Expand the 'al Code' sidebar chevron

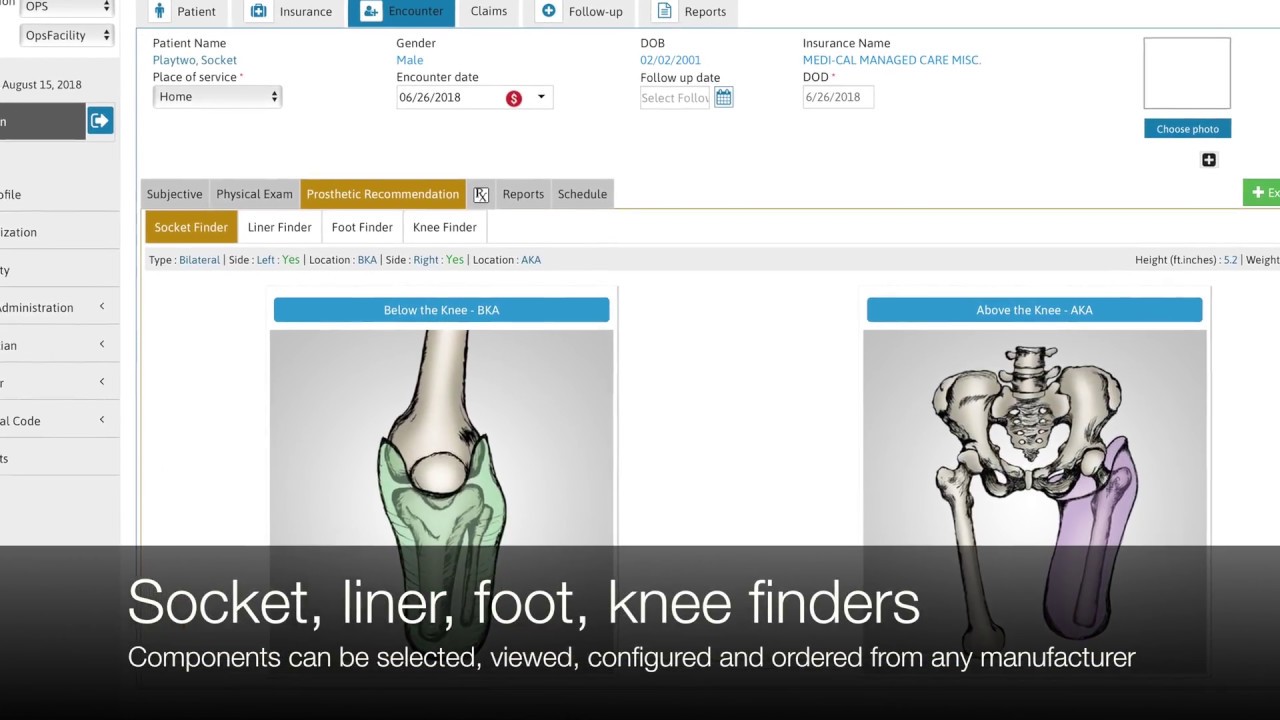point(102,420)
